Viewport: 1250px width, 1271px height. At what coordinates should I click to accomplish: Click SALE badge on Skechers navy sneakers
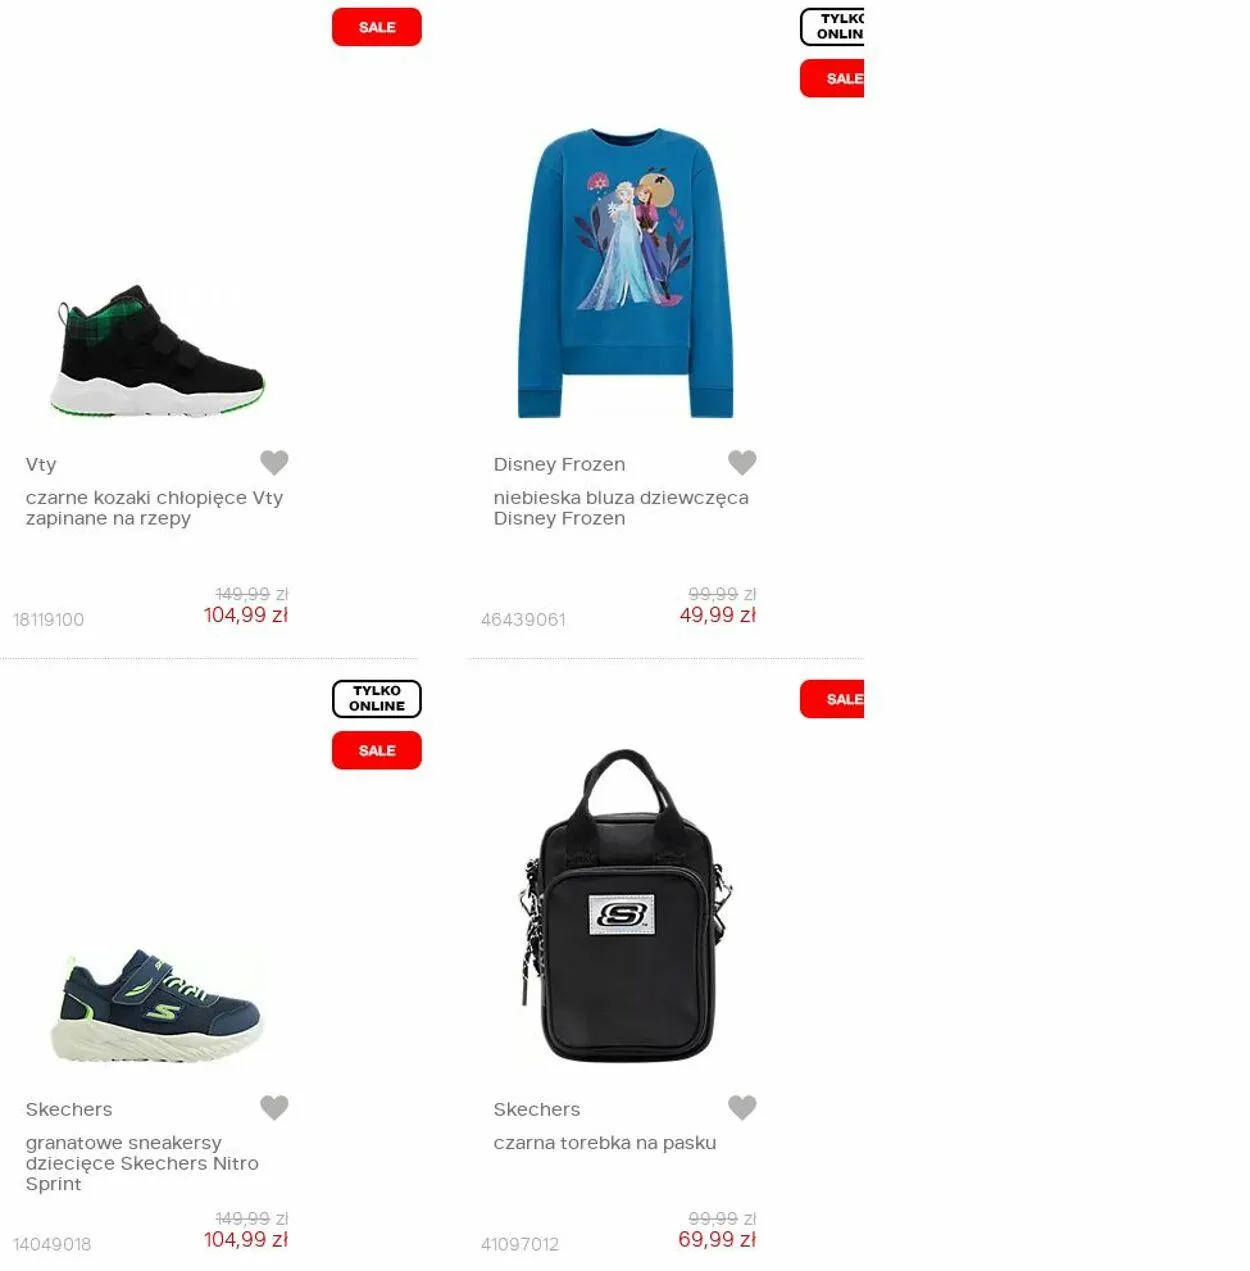coord(377,750)
